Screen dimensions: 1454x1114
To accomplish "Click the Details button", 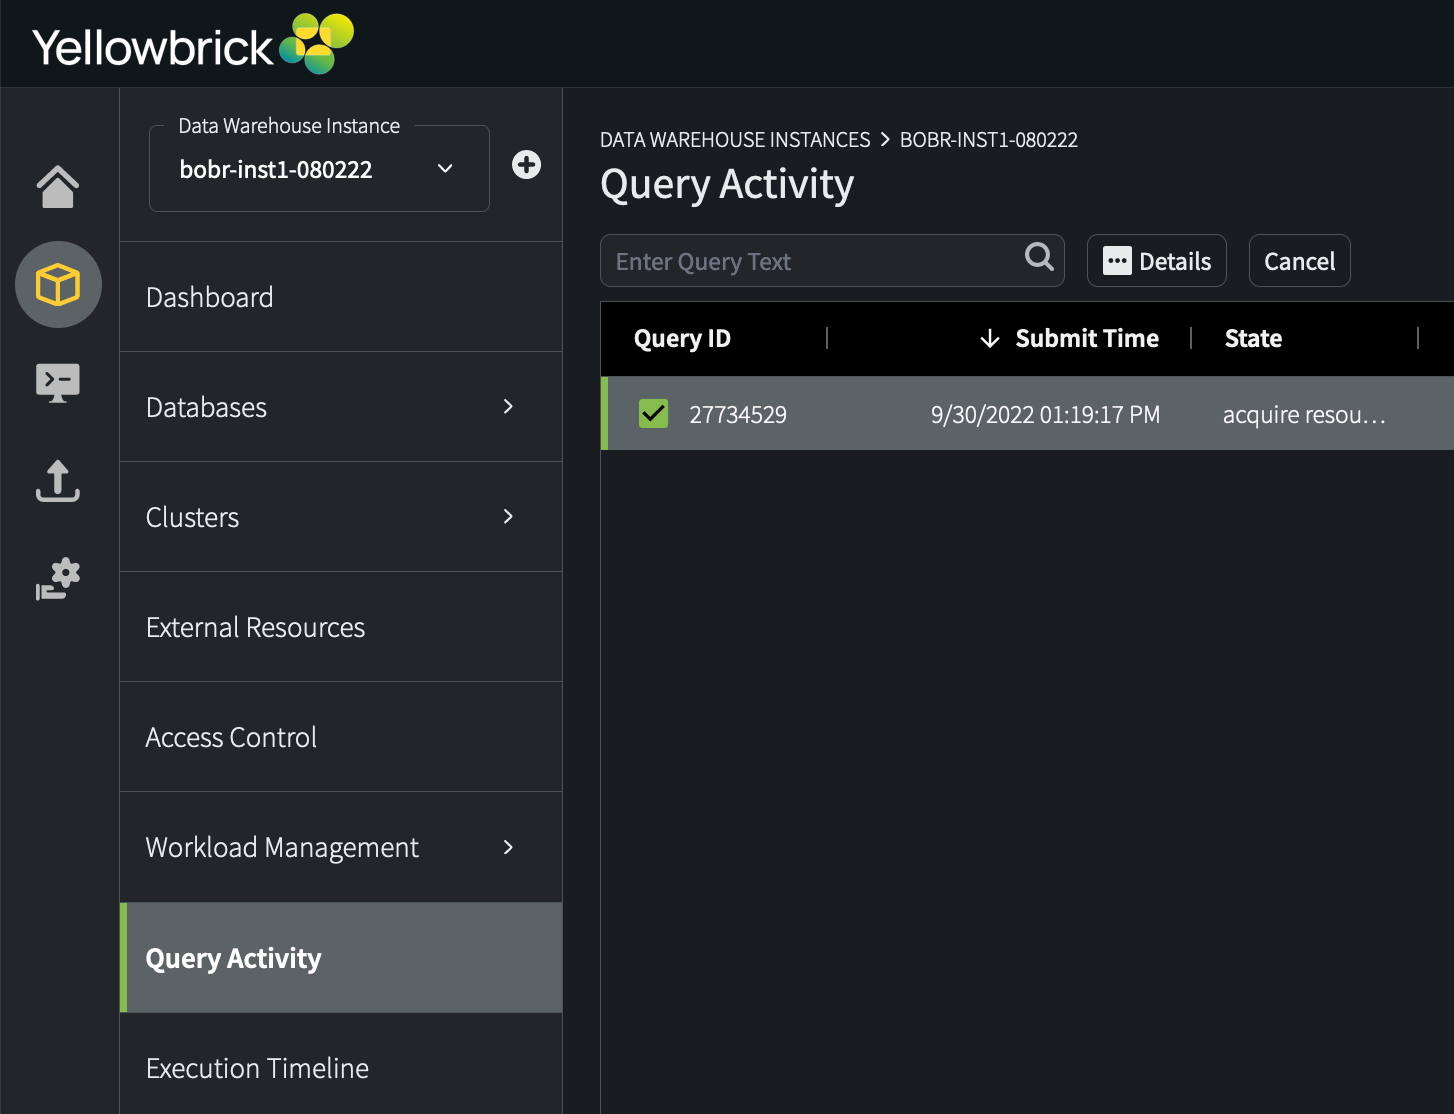I will pos(1156,261).
